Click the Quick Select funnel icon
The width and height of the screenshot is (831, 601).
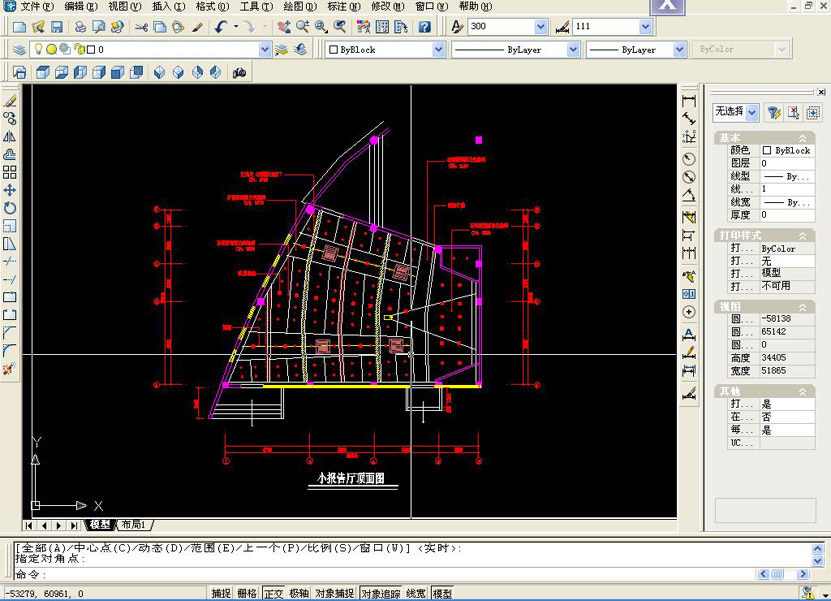[x=773, y=113]
